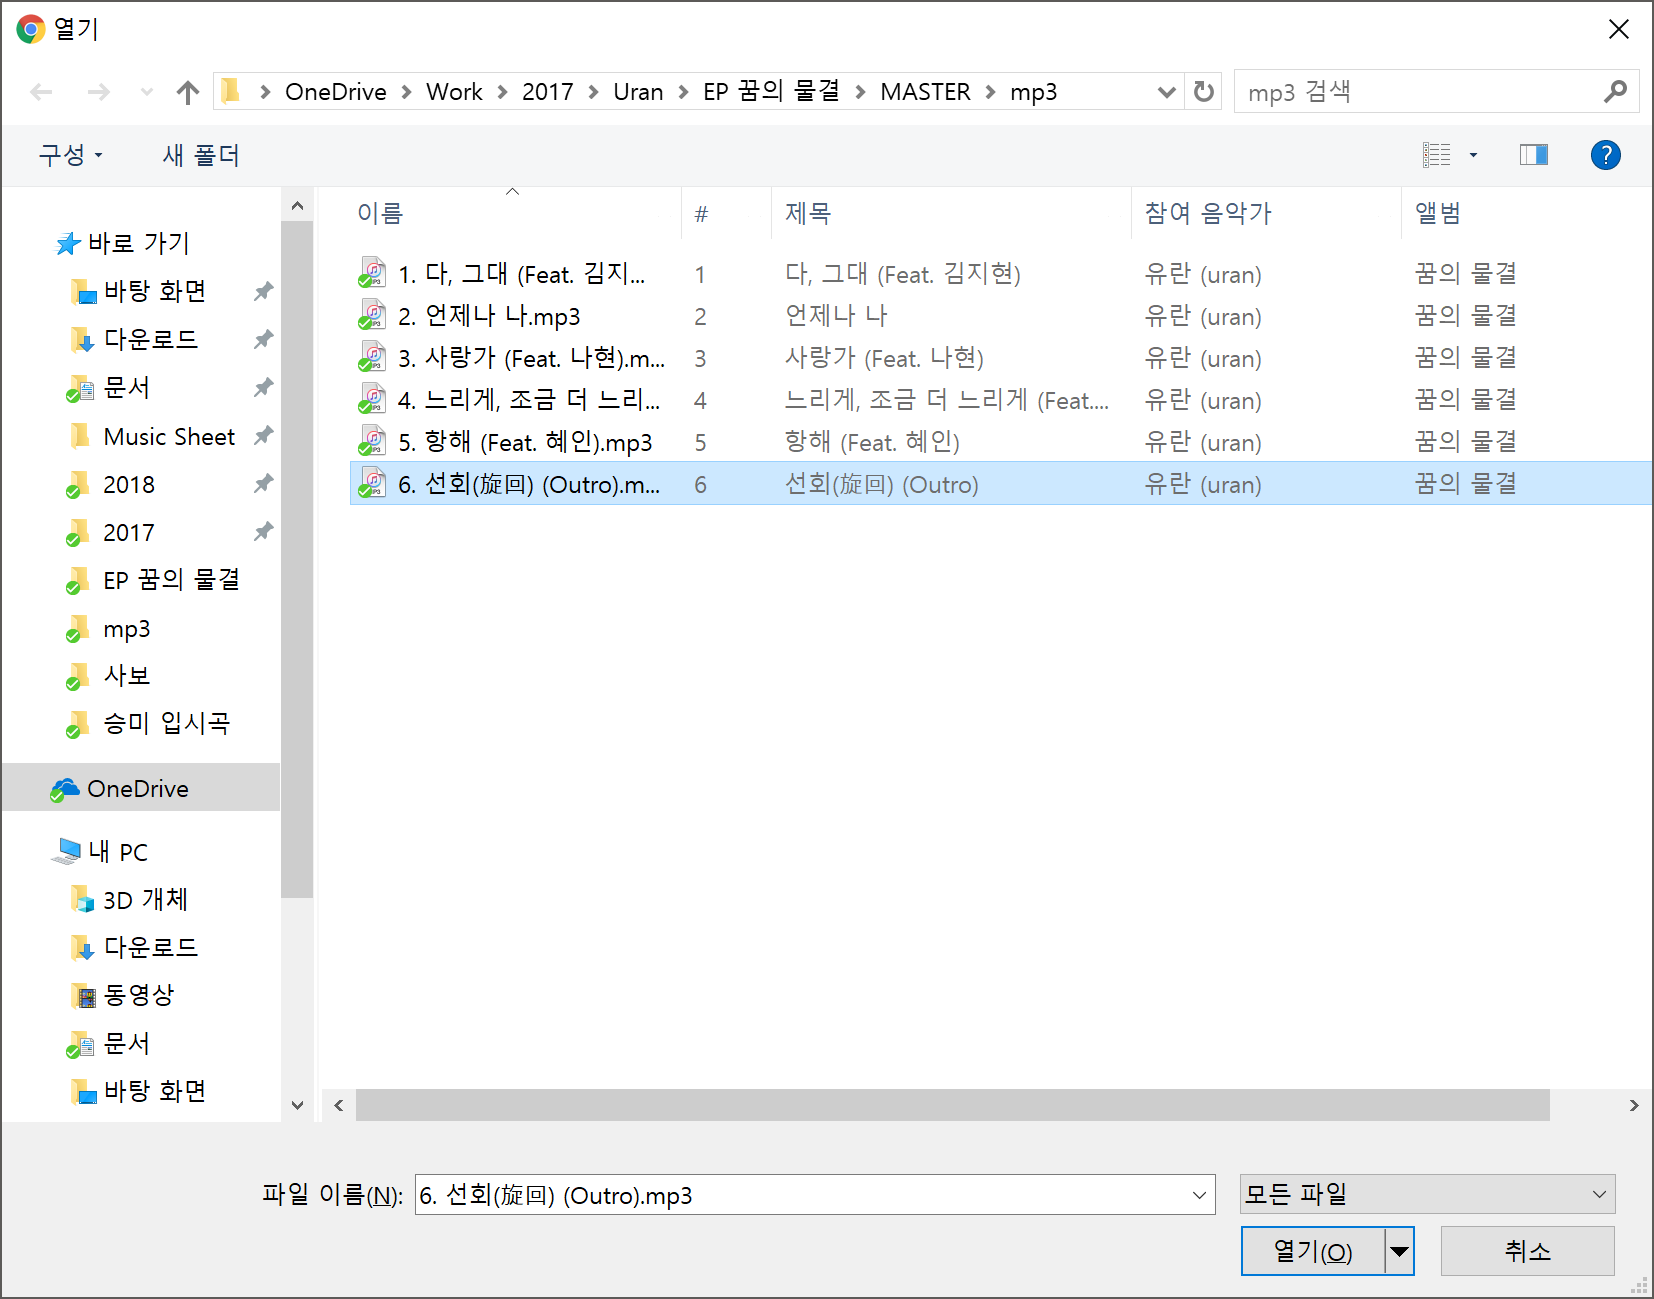Open the 열기 button split arrow
This screenshot has height=1299, width=1654.
click(1399, 1251)
